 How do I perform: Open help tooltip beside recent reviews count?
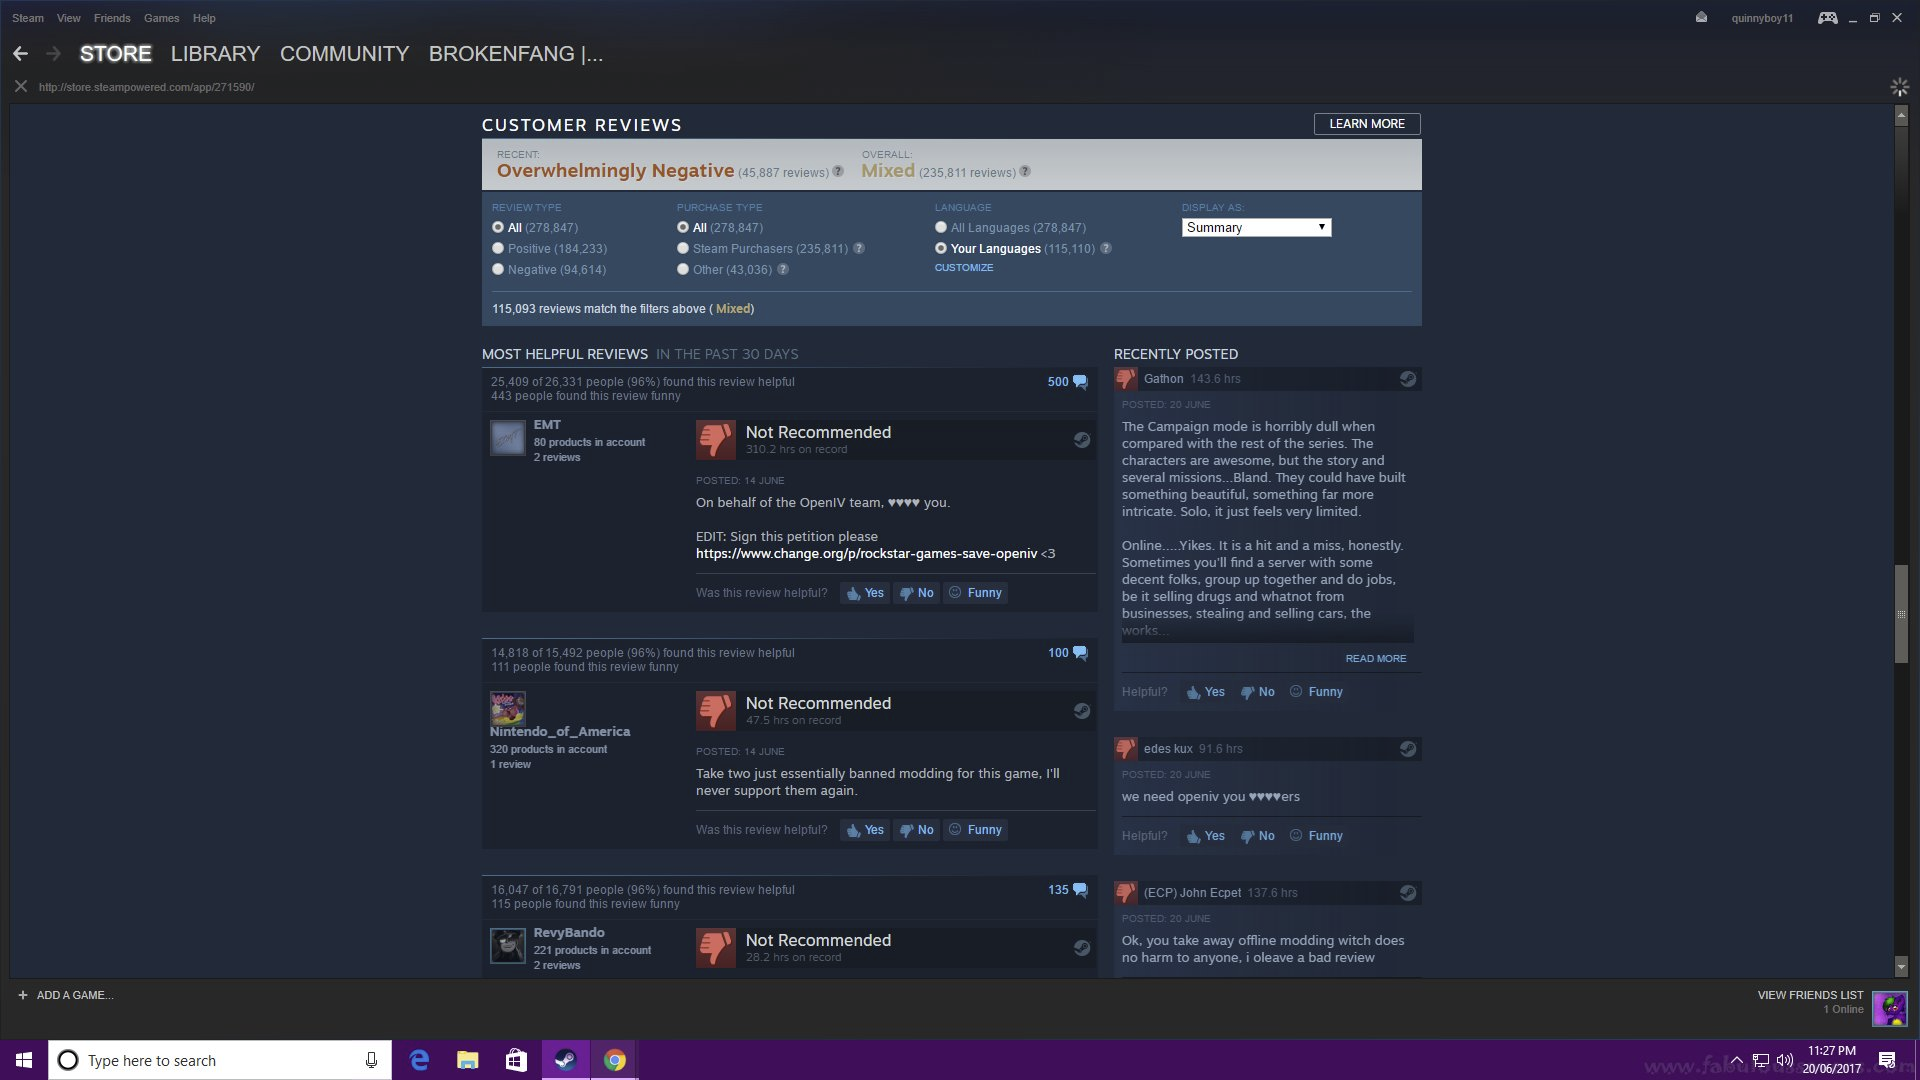pos(838,171)
